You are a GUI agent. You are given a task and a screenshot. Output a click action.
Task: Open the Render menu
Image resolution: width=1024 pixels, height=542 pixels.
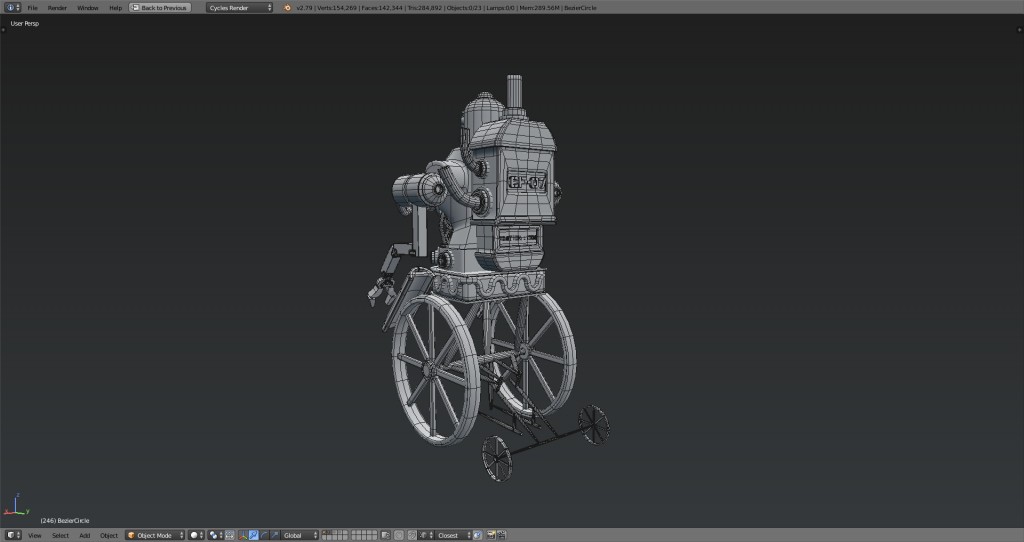click(57, 7)
